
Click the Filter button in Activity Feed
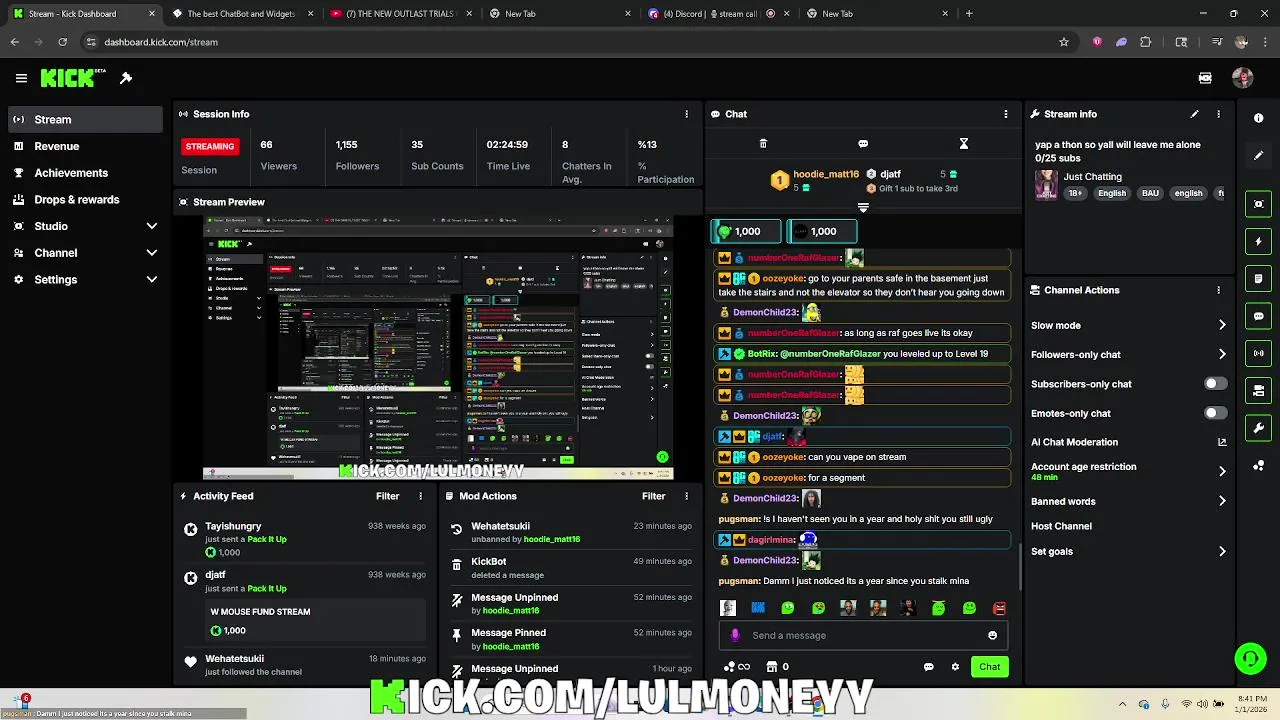tap(387, 496)
